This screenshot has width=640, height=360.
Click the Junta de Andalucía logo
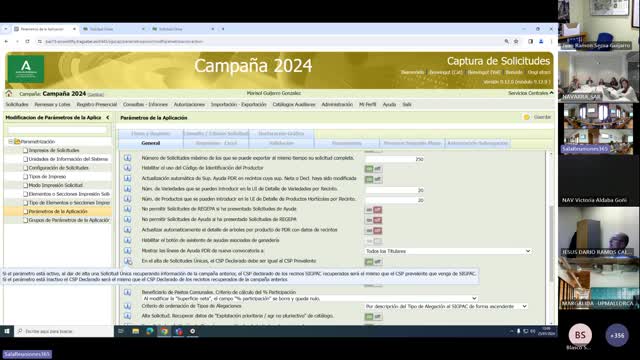coord(26,69)
